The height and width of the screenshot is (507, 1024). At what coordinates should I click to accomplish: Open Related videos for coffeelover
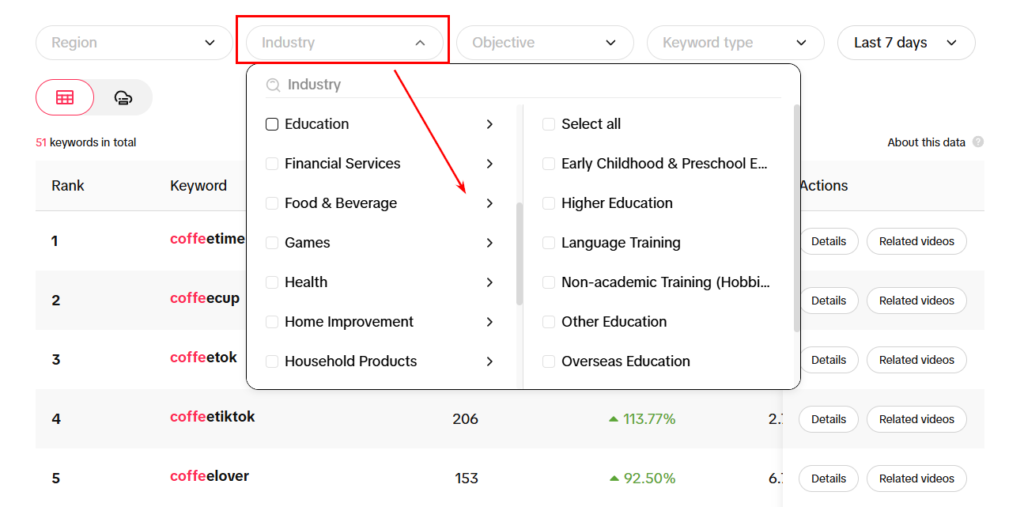click(916, 478)
